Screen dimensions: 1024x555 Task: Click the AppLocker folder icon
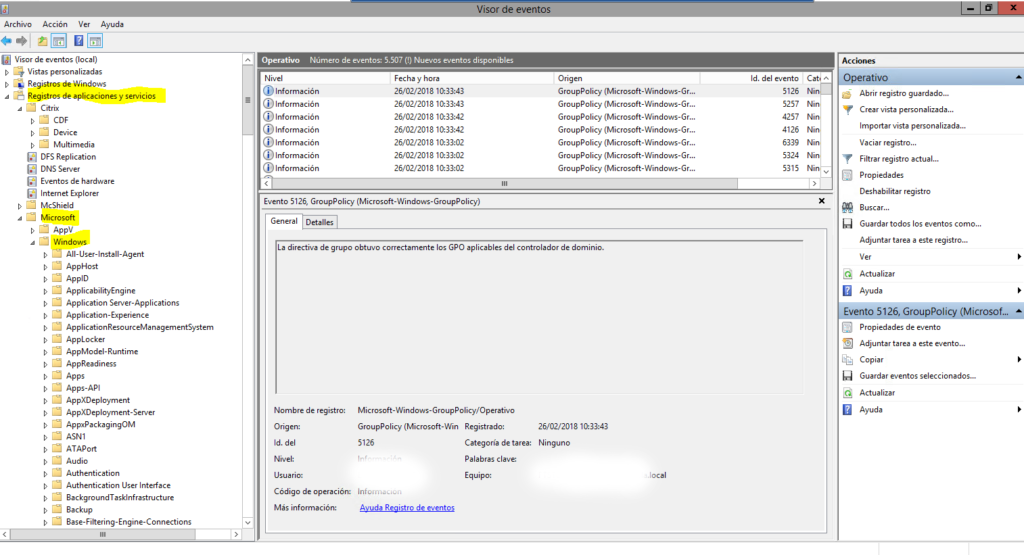[x=57, y=340]
